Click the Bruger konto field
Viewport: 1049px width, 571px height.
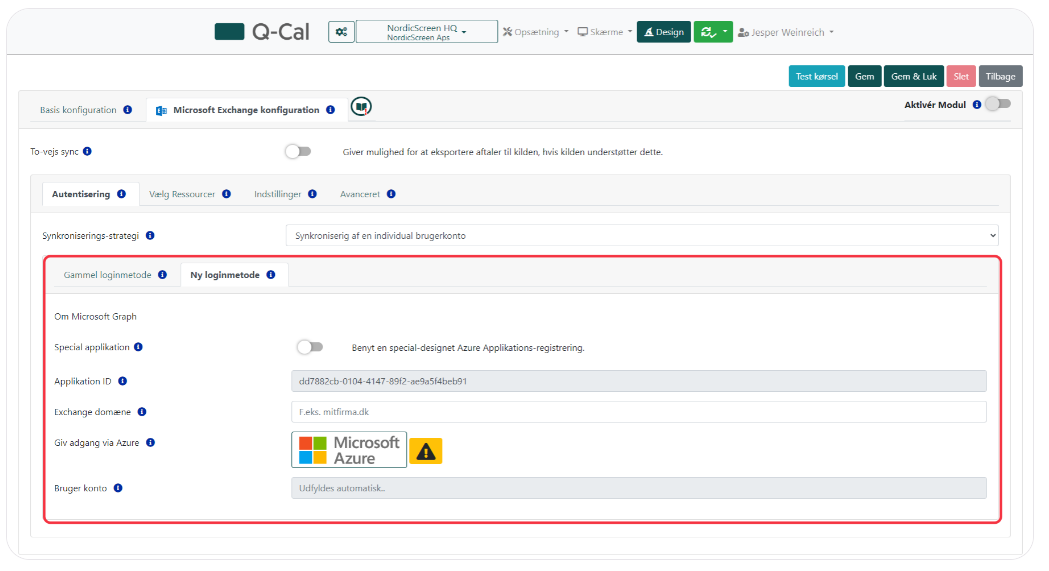(639, 488)
